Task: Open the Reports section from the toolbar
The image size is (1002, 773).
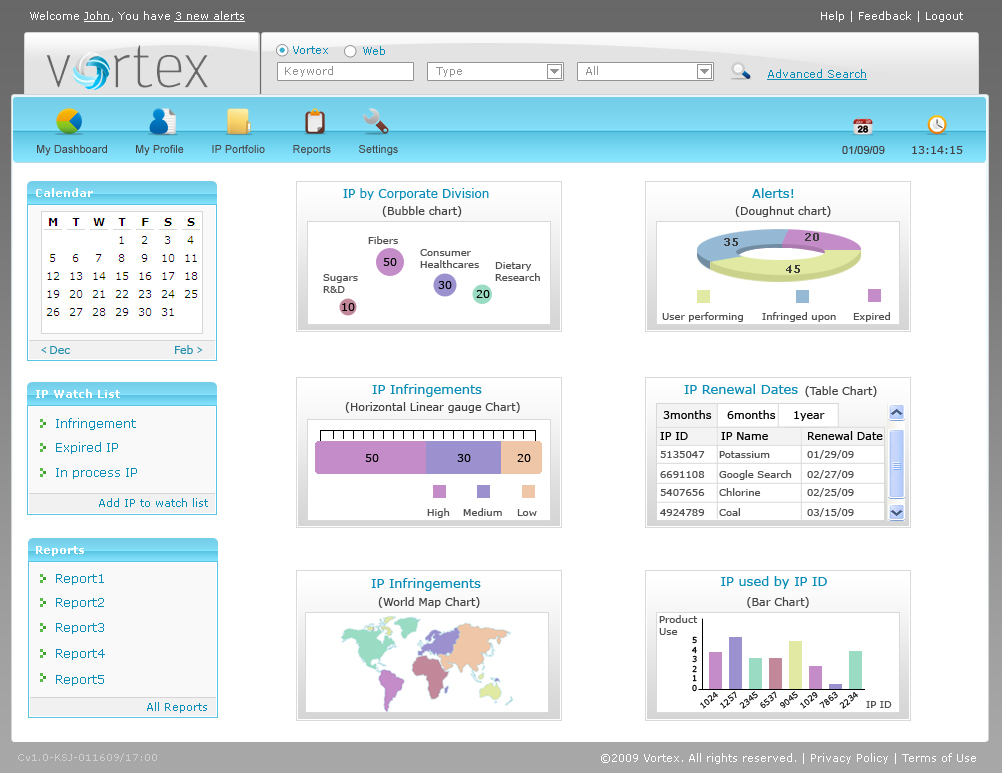Action: click(x=311, y=130)
